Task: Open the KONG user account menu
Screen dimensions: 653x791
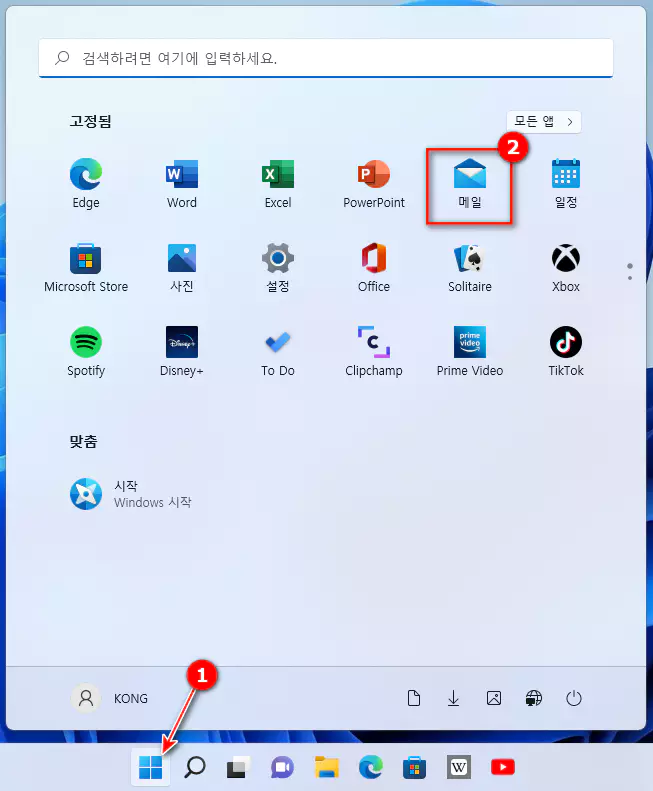Action: (x=109, y=698)
